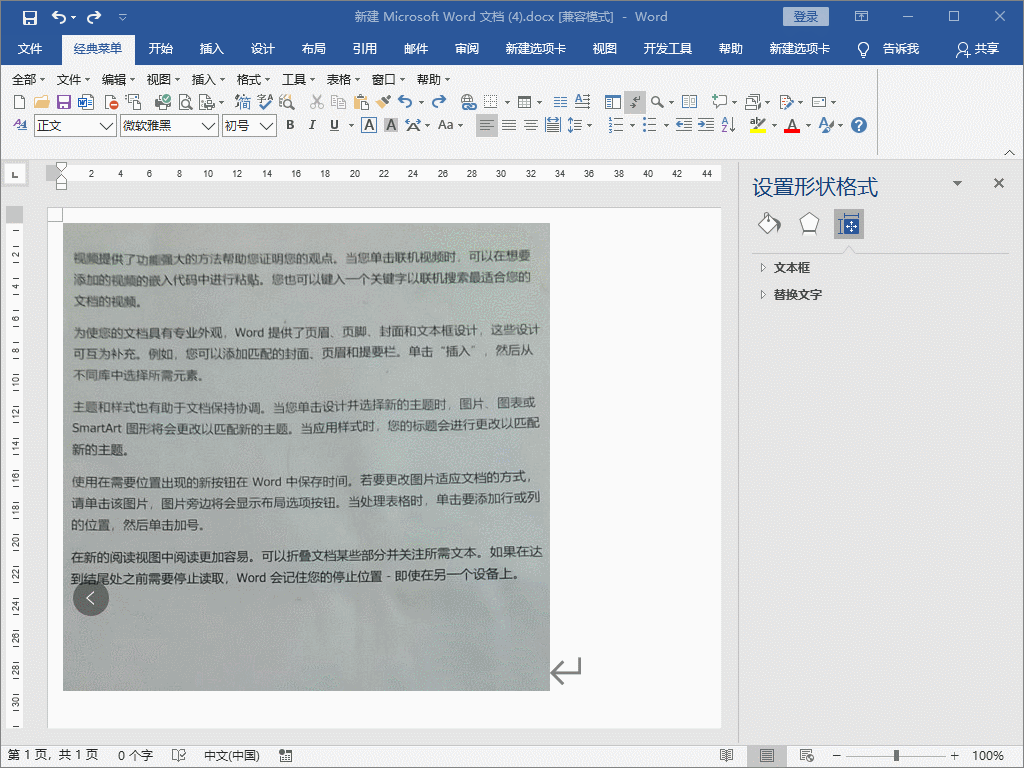Image resolution: width=1024 pixels, height=768 pixels.
Task: Click the Columns layout icon
Action: click(x=560, y=102)
